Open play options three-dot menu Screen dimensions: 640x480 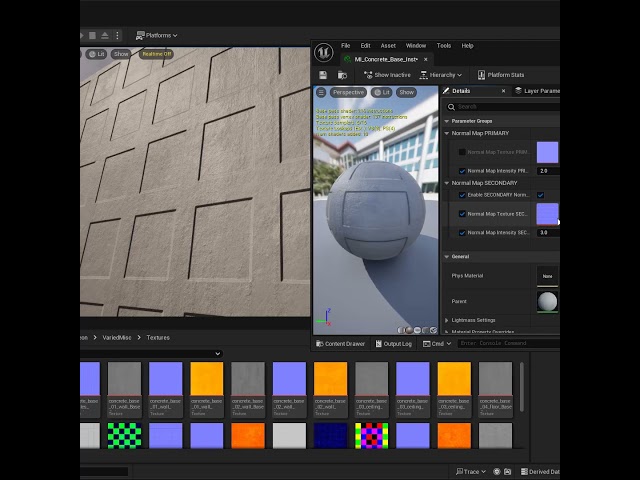(117, 36)
